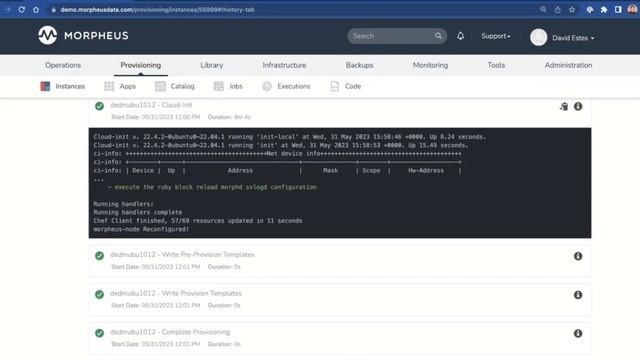Bookmark this page with star

(x=572, y=9)
